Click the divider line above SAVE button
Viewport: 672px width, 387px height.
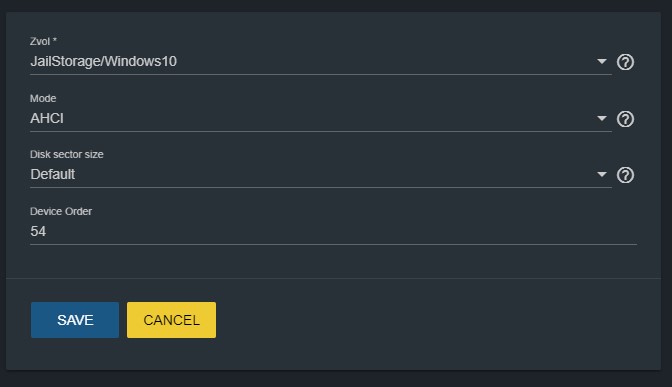click(x=333, y=279)
